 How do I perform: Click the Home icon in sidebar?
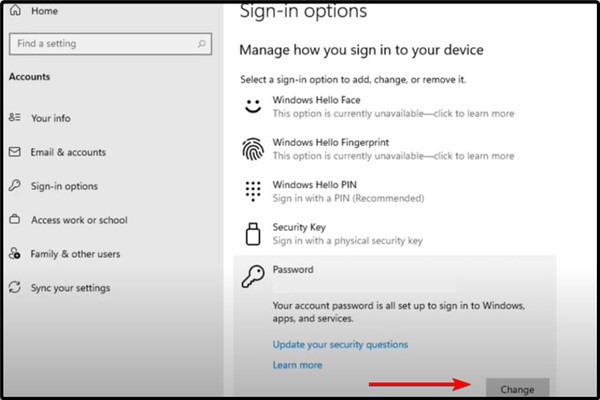tap(15, 11)
